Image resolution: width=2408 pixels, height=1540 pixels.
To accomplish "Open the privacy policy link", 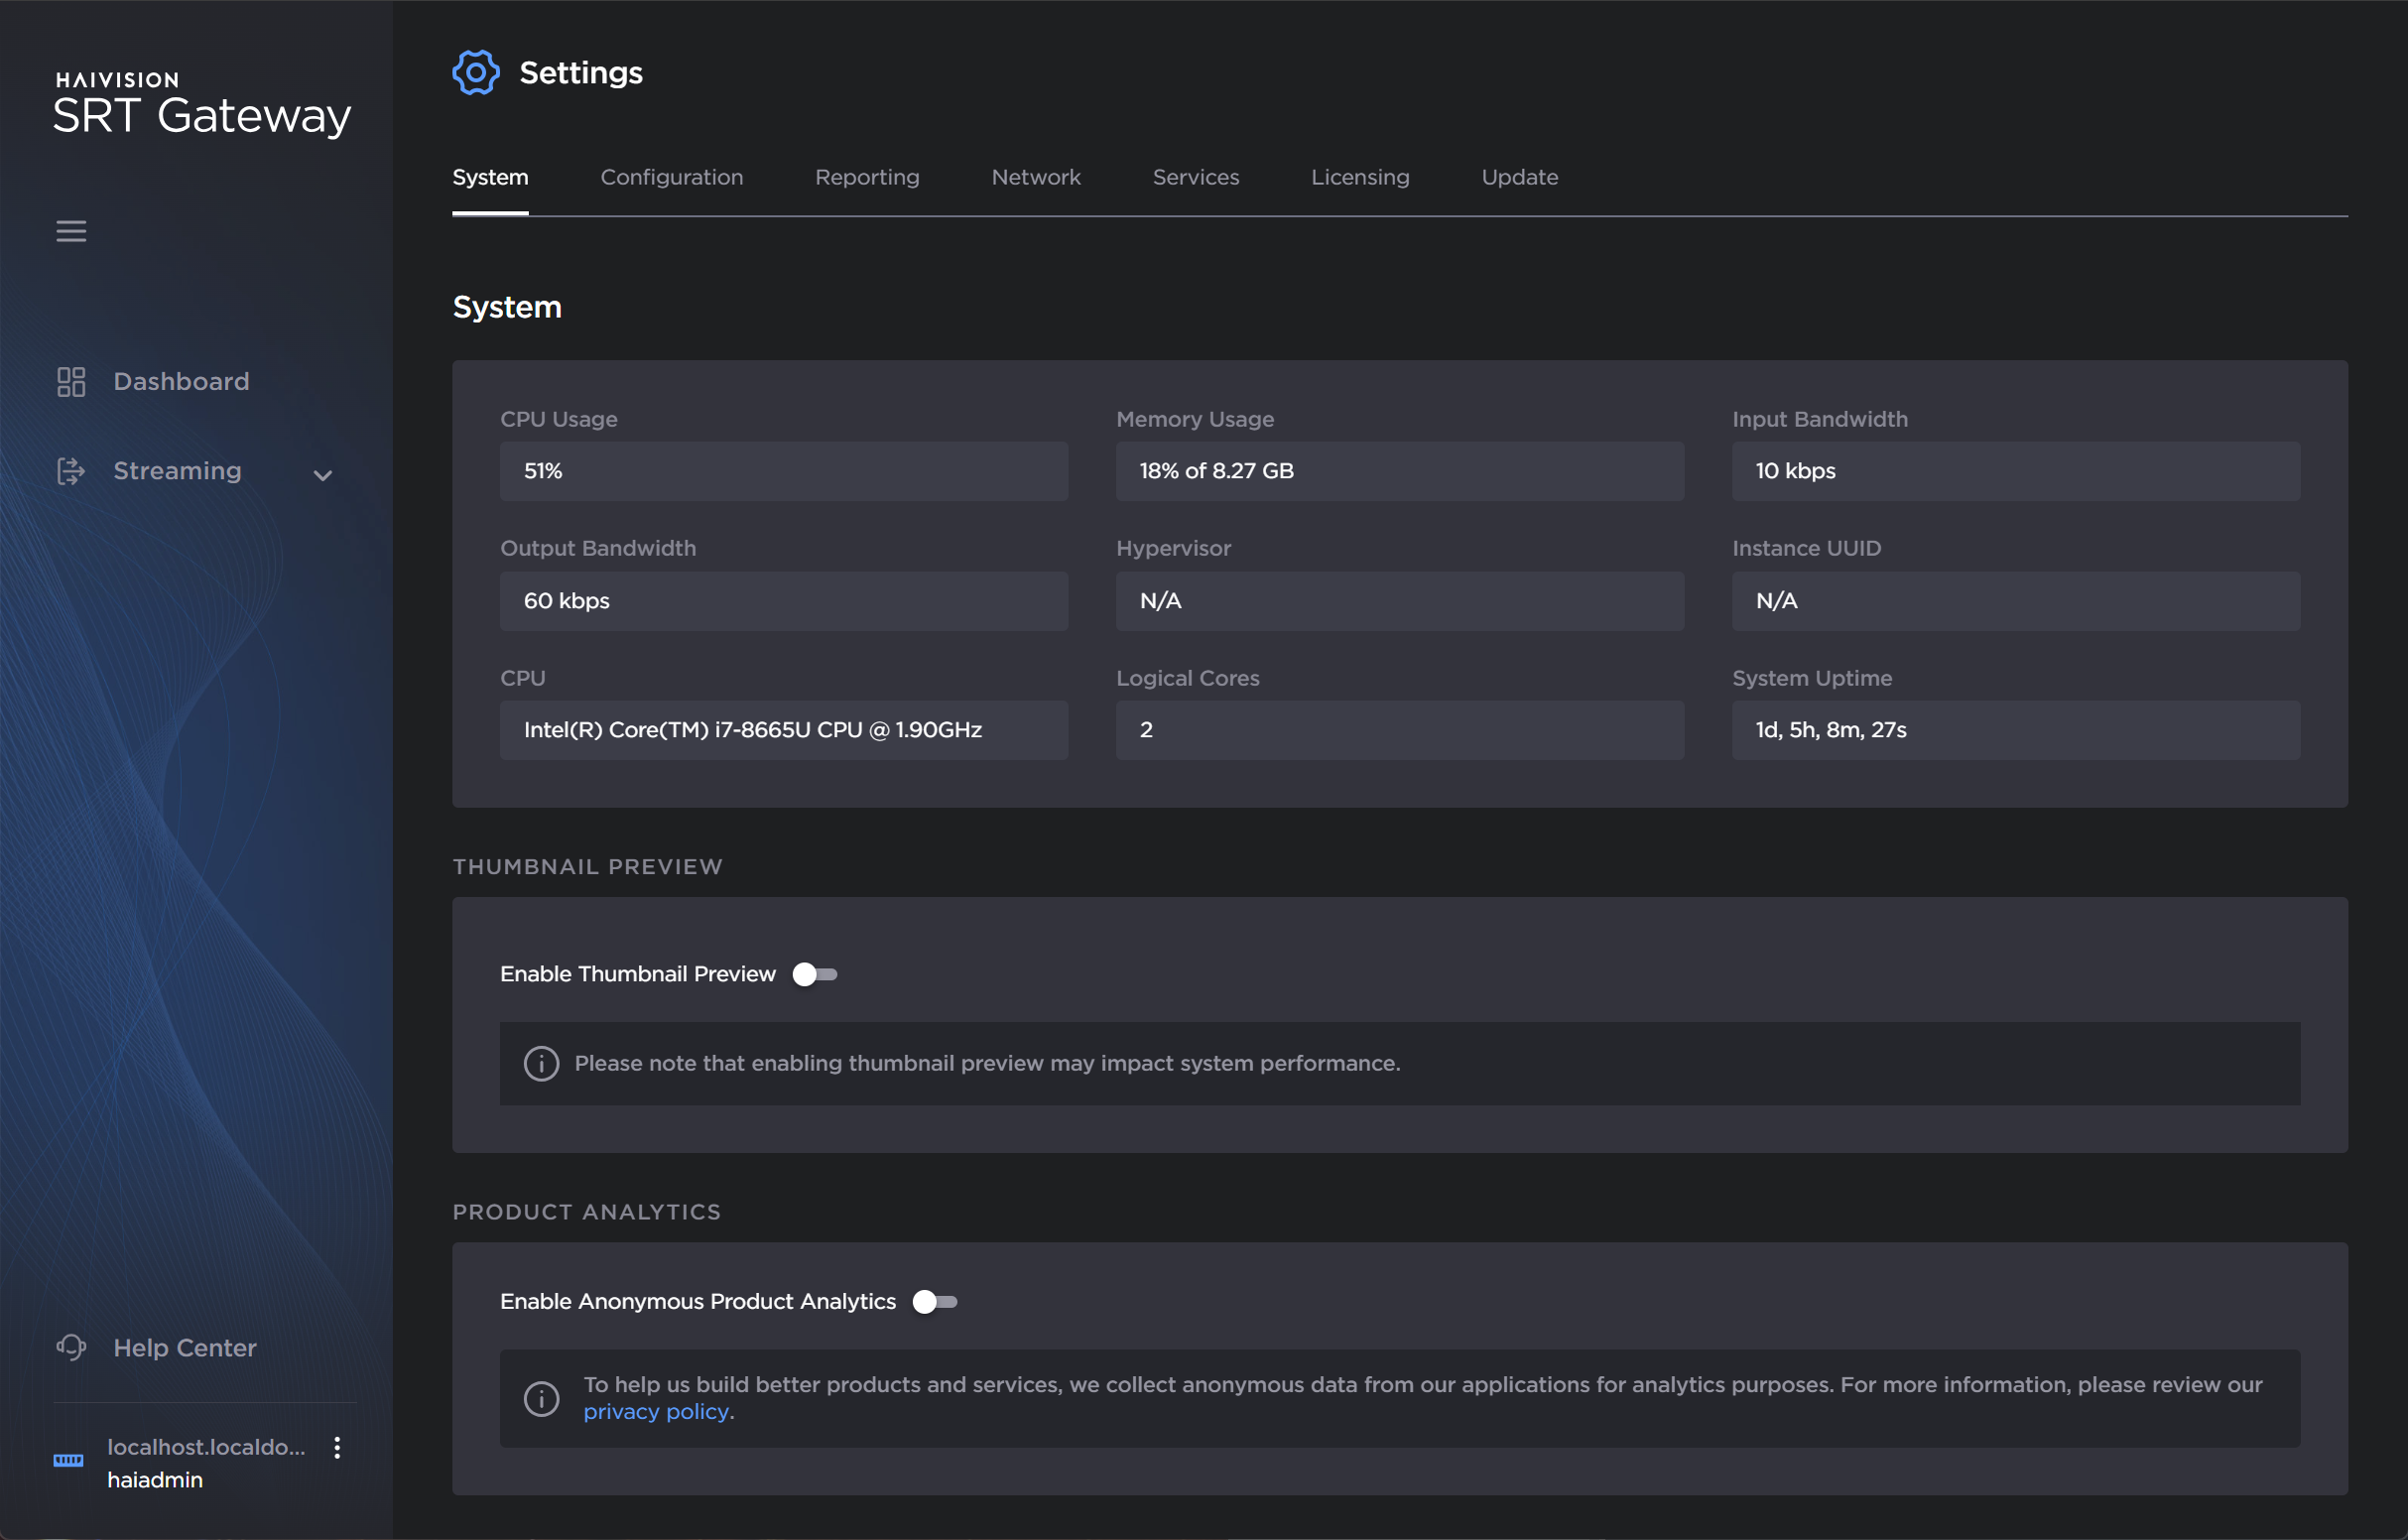I will (657, 1411).
